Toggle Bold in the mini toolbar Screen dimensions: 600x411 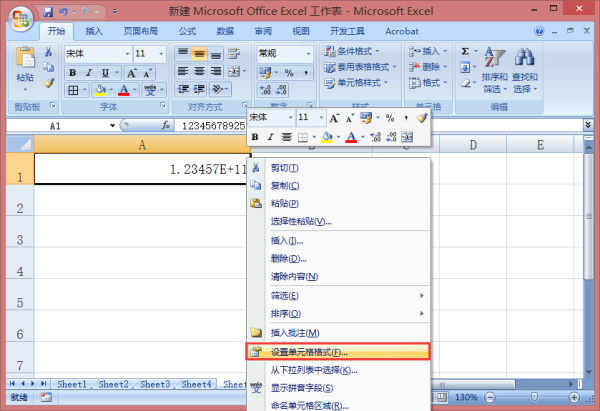pos(255,137)
